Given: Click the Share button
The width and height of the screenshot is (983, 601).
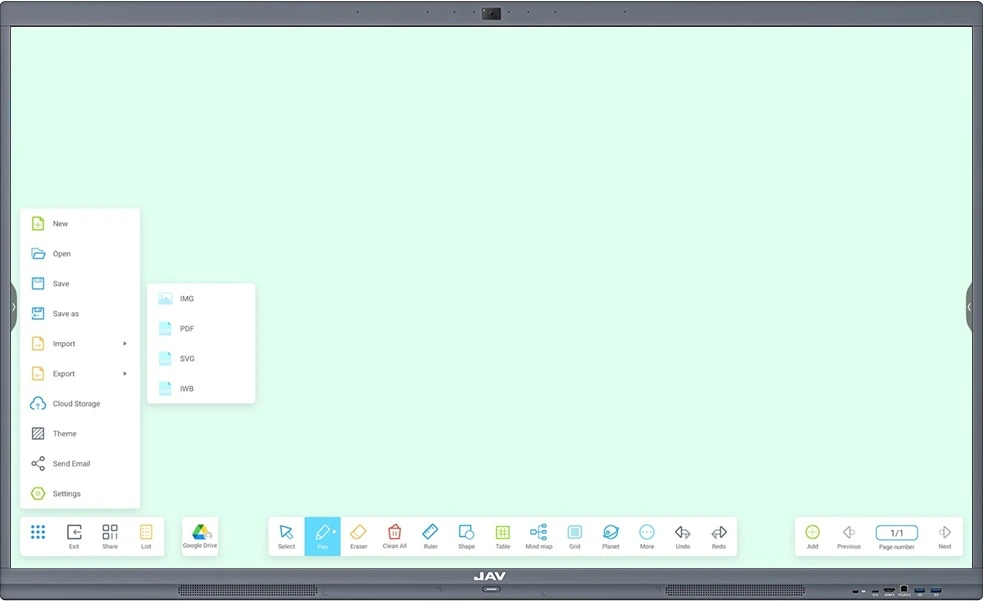Looking at the screenshot, I should click(x=110, y=535).
